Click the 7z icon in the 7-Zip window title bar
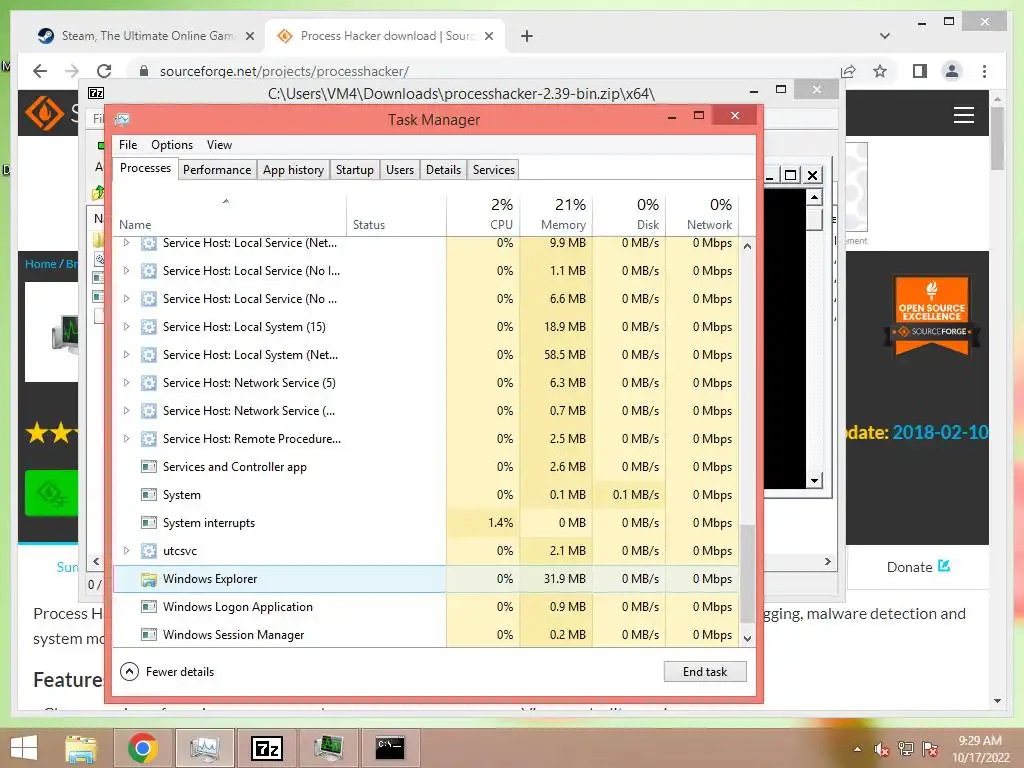The width and height of the screenshot is (1024, 768). click(x=96, y=93)
